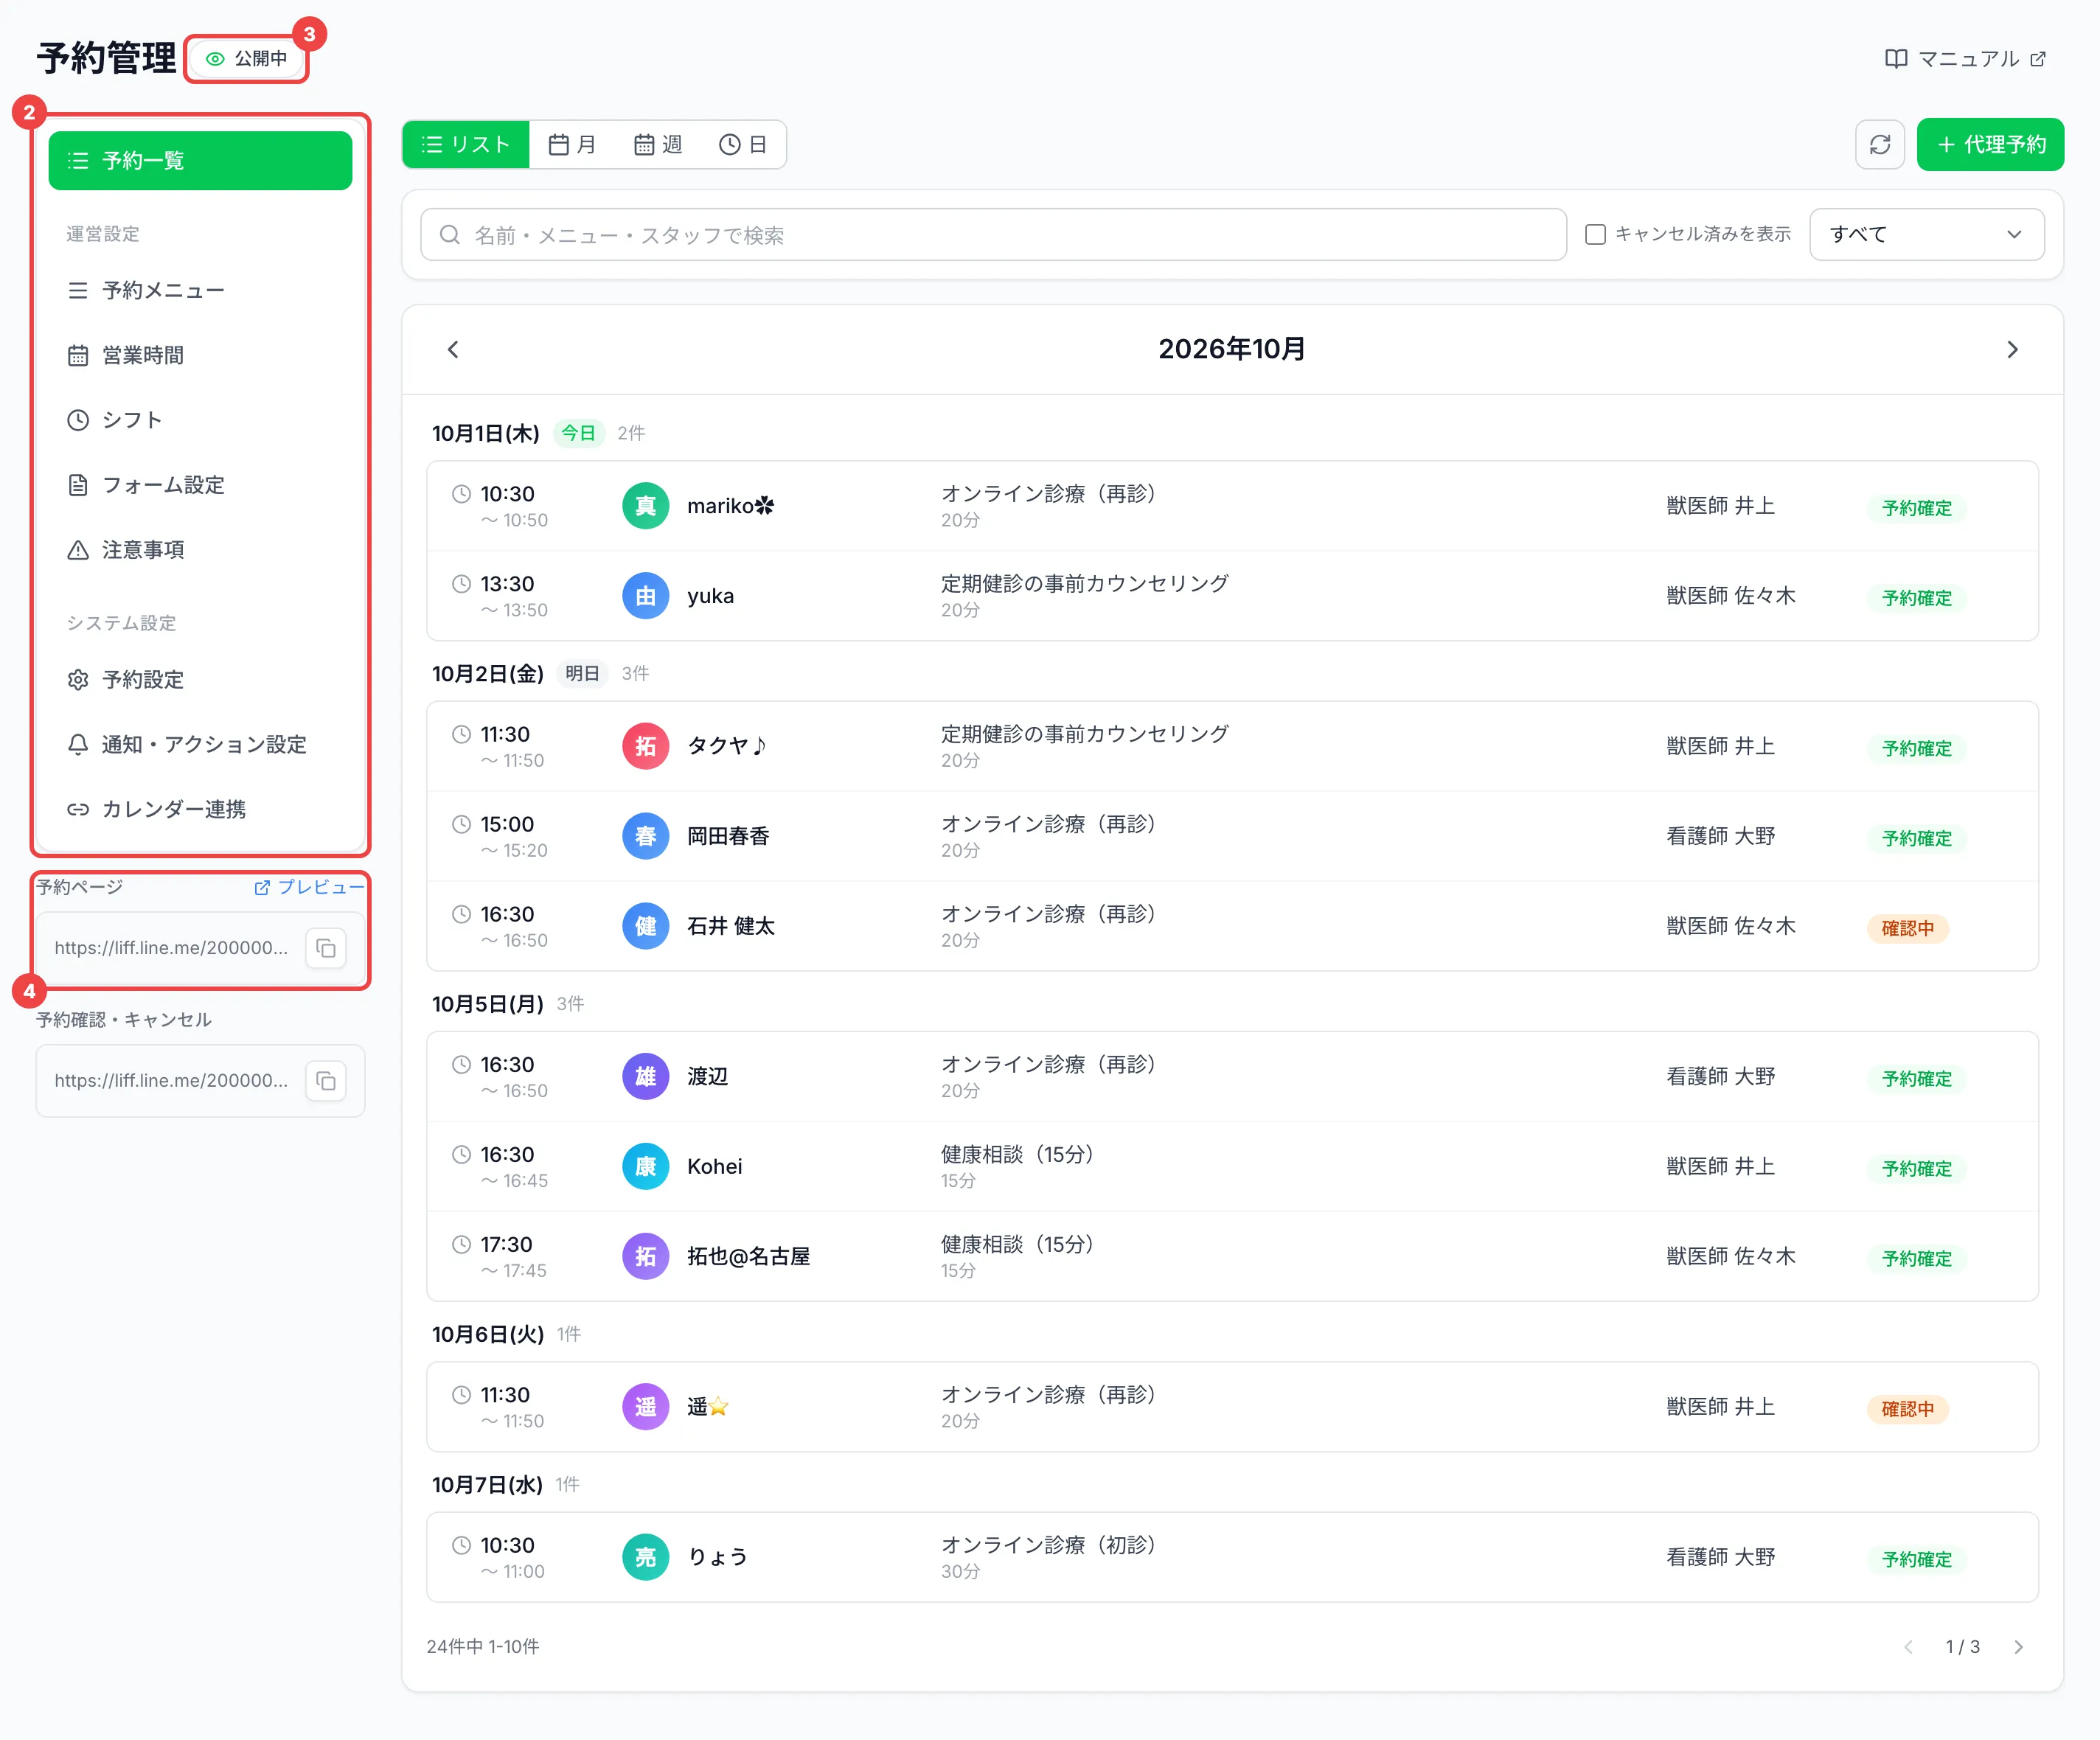The width and height of the screenshot is (2100, 1740).
Task: Switch to 月 calendar view
Action: (572, 145)
